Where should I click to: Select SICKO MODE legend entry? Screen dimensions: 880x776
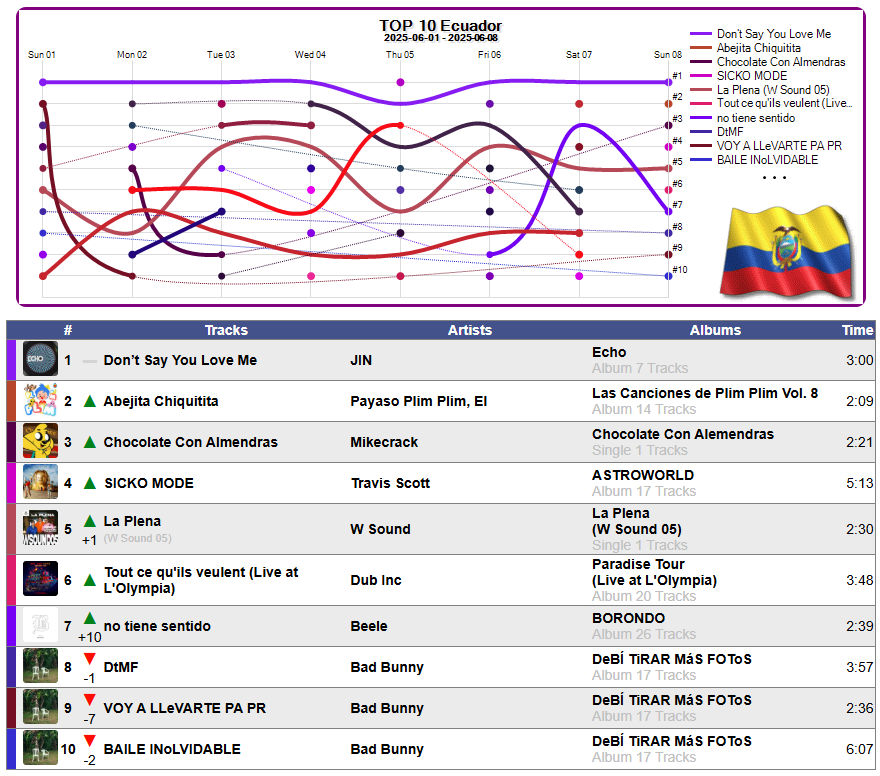[x=739, y=76]
